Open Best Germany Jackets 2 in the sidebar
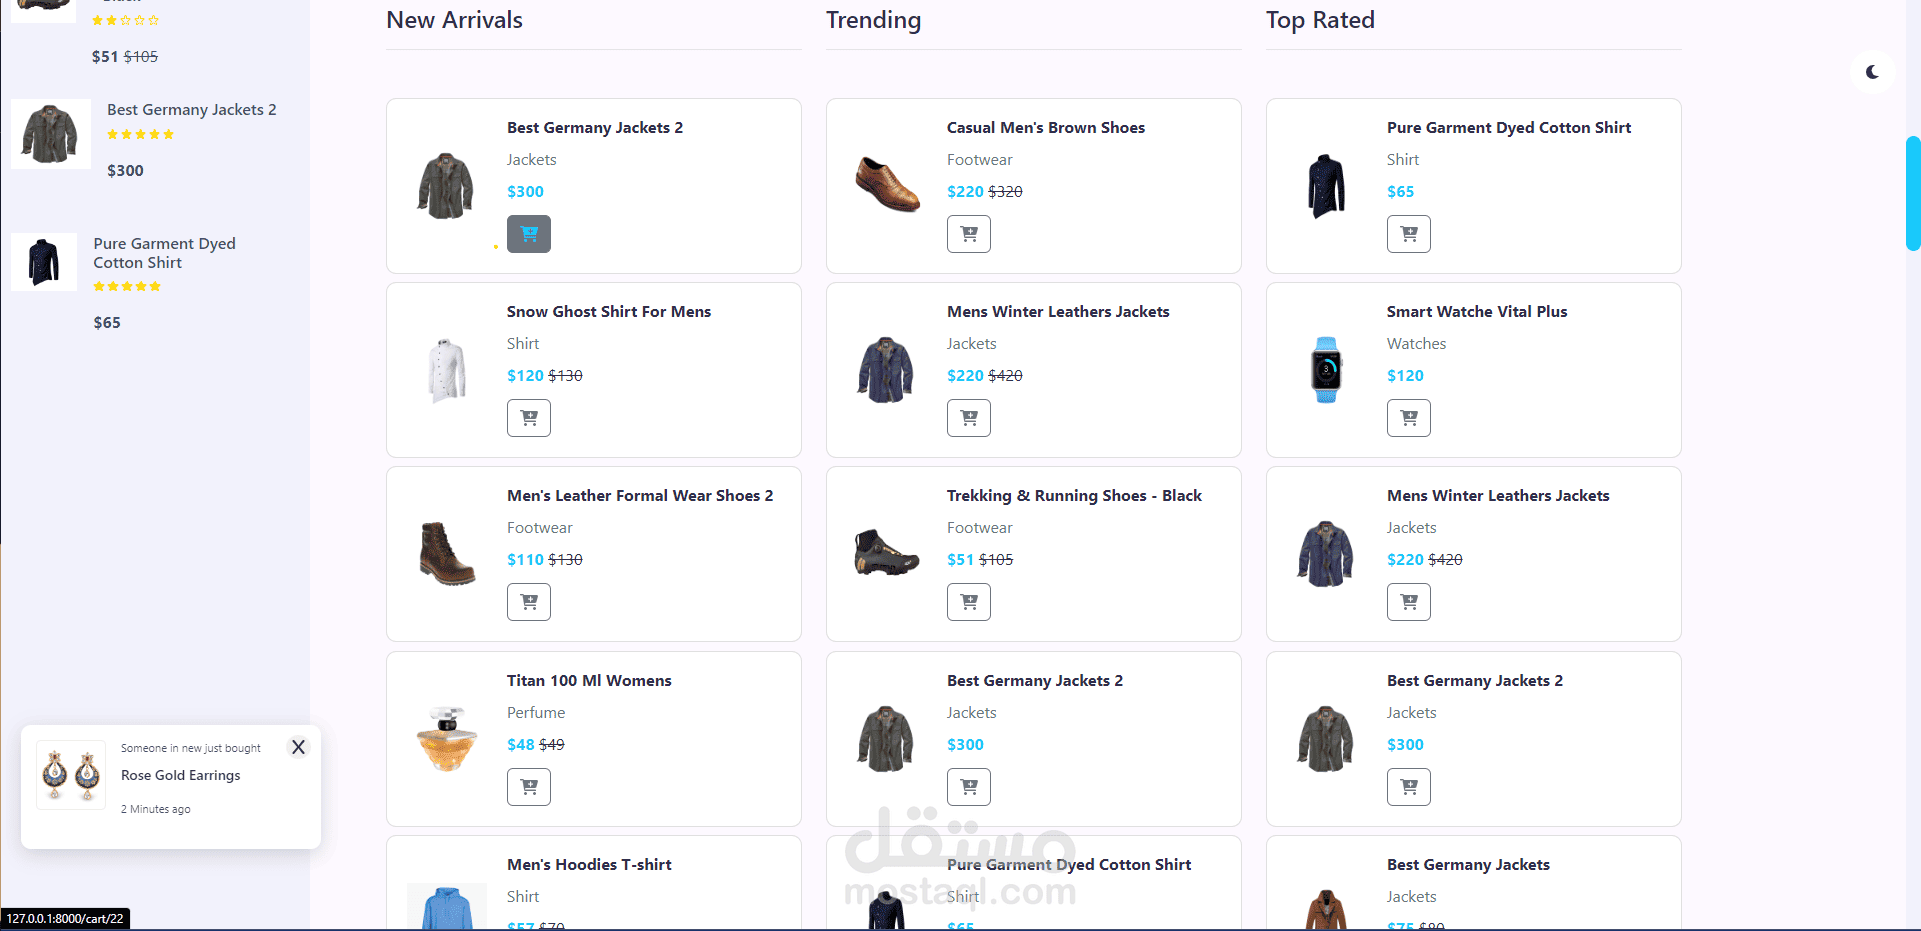This screenshot has height=931, width=1921. coord(192,110)
